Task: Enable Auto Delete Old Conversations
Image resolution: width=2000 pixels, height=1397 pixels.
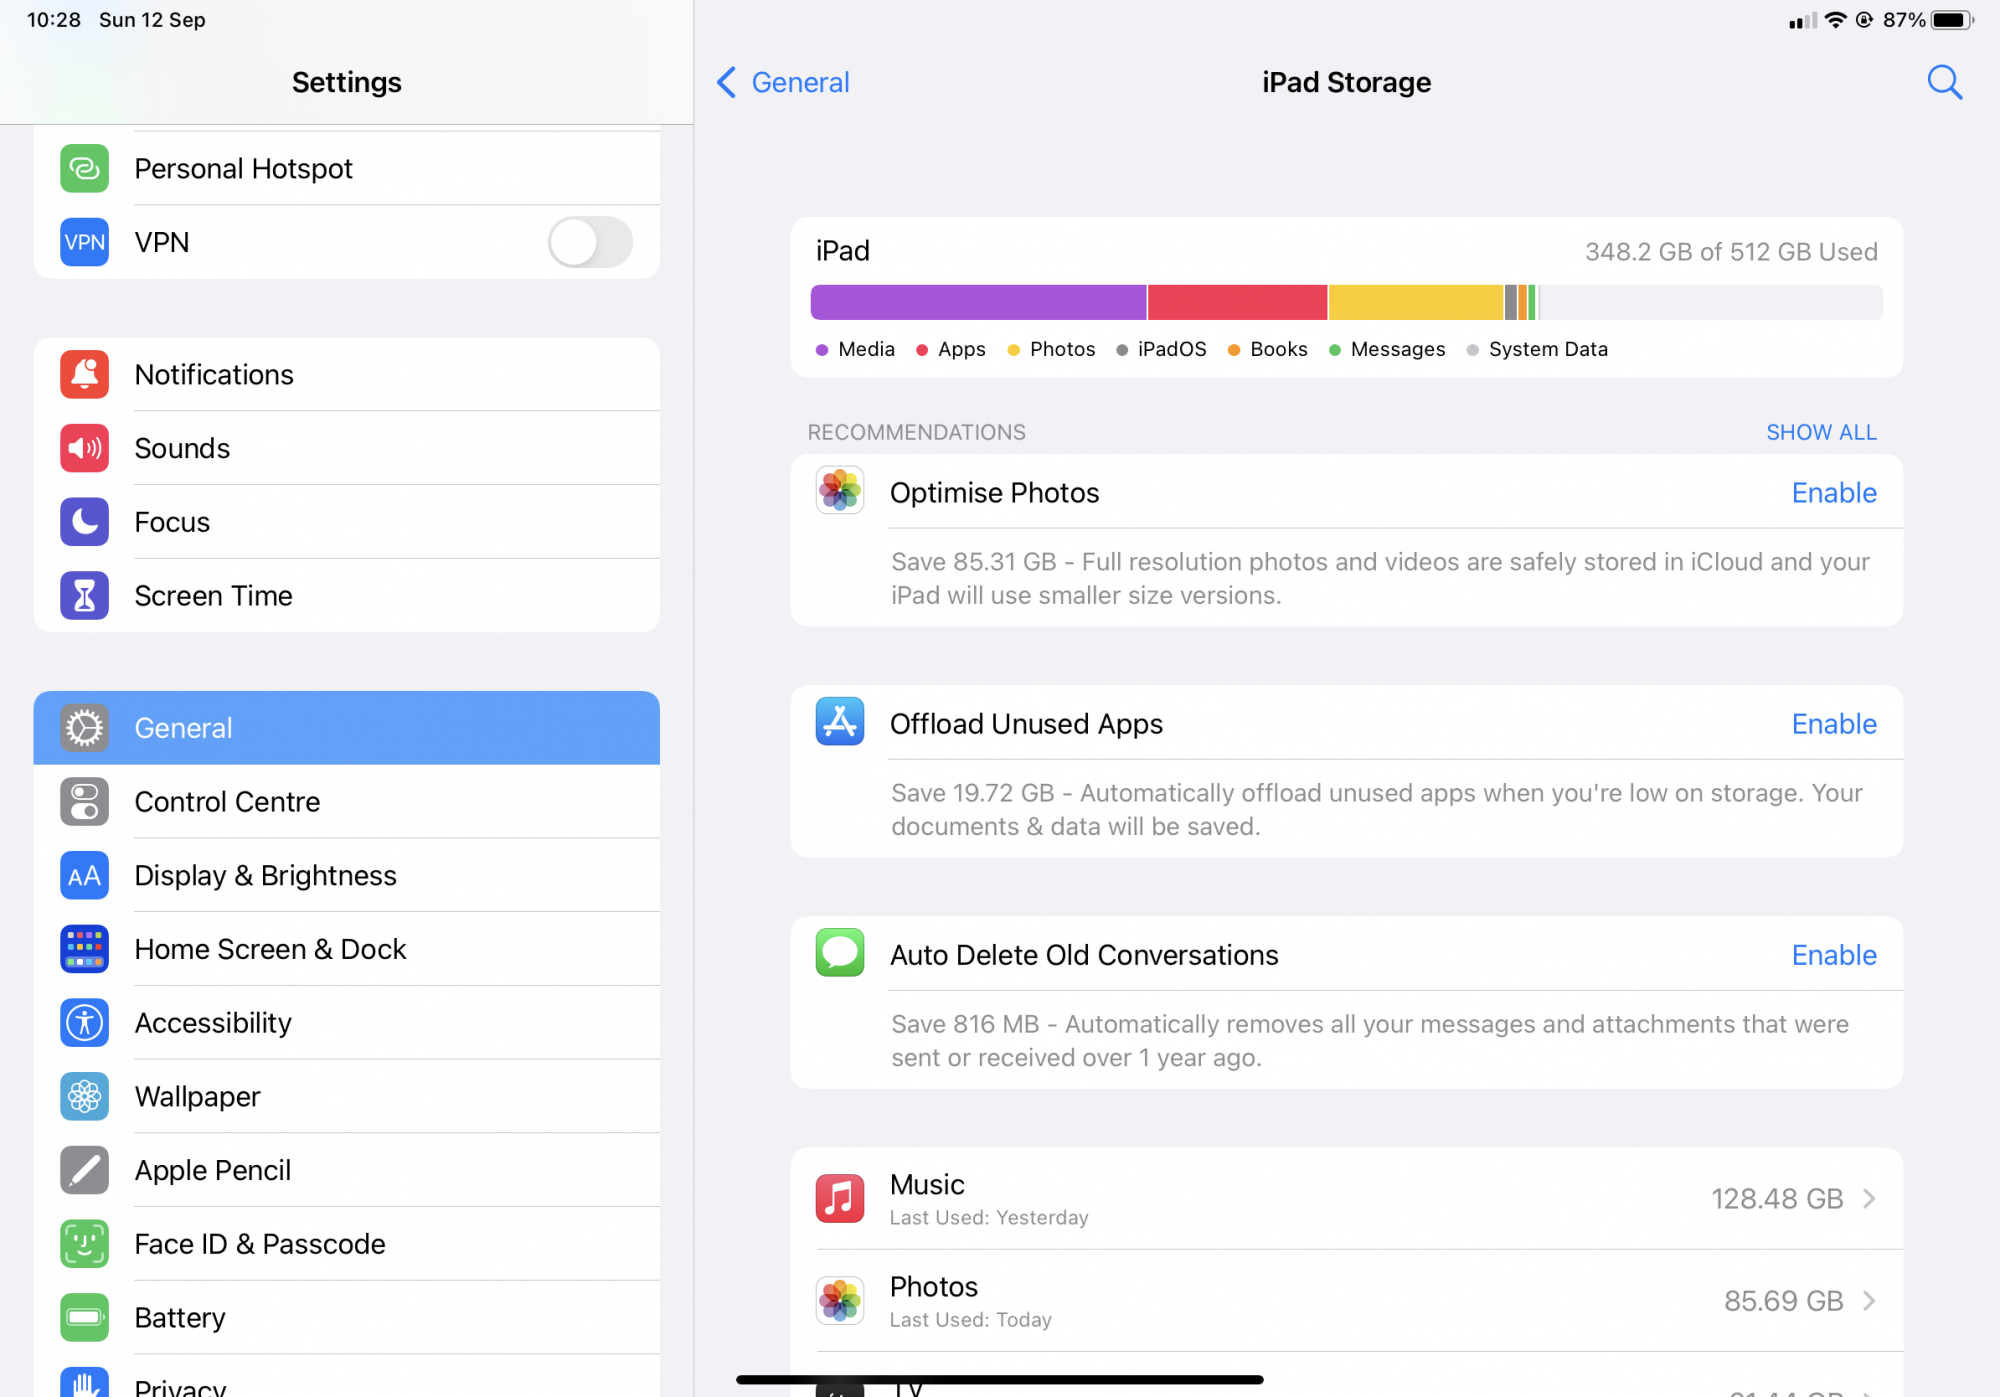Action: tap(1833, 955)
